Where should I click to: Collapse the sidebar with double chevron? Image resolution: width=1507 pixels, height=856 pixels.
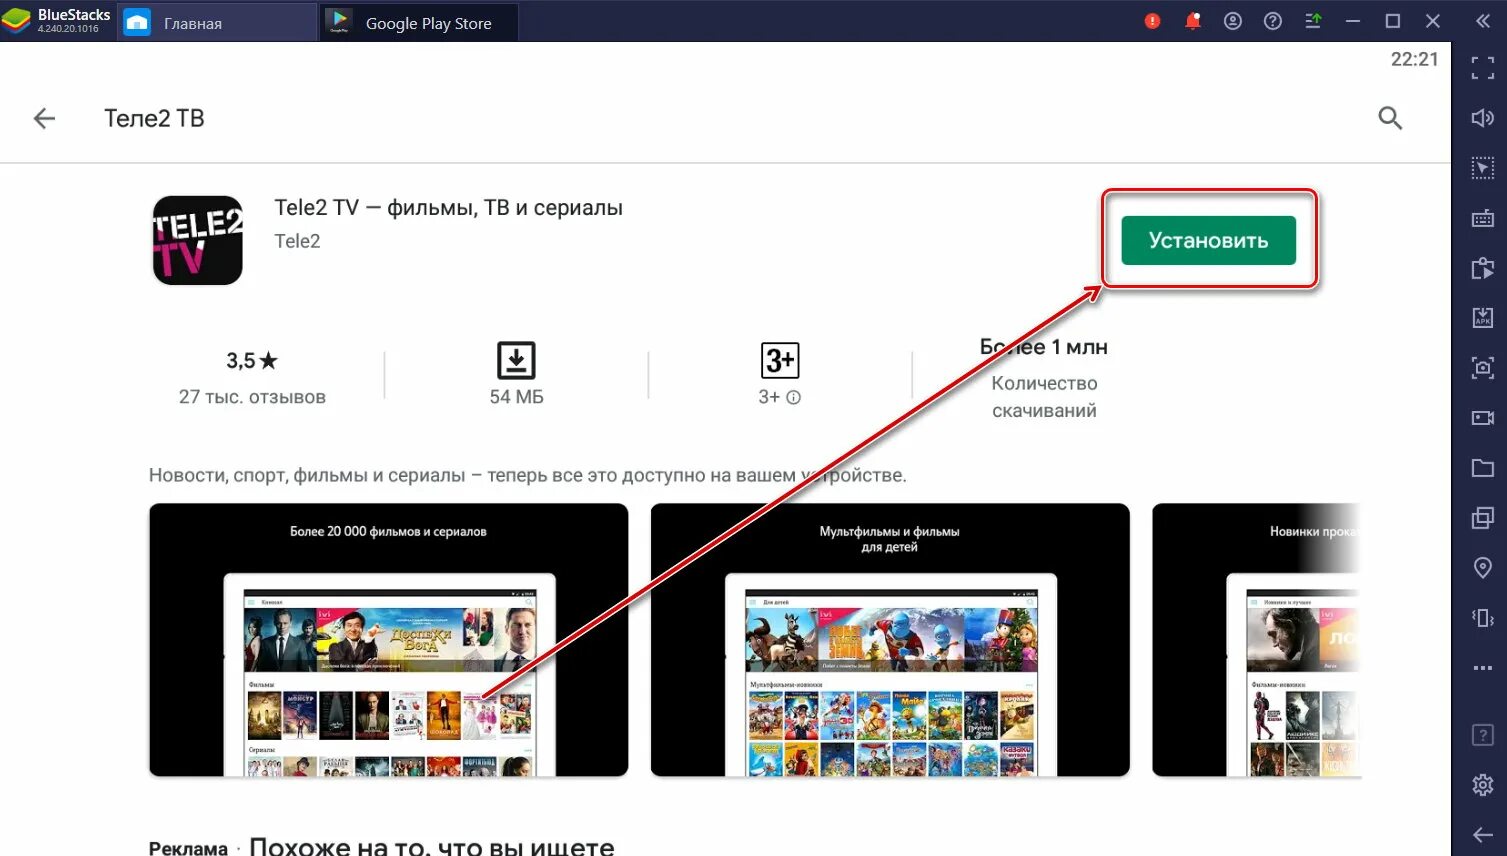pos(1483,21)
